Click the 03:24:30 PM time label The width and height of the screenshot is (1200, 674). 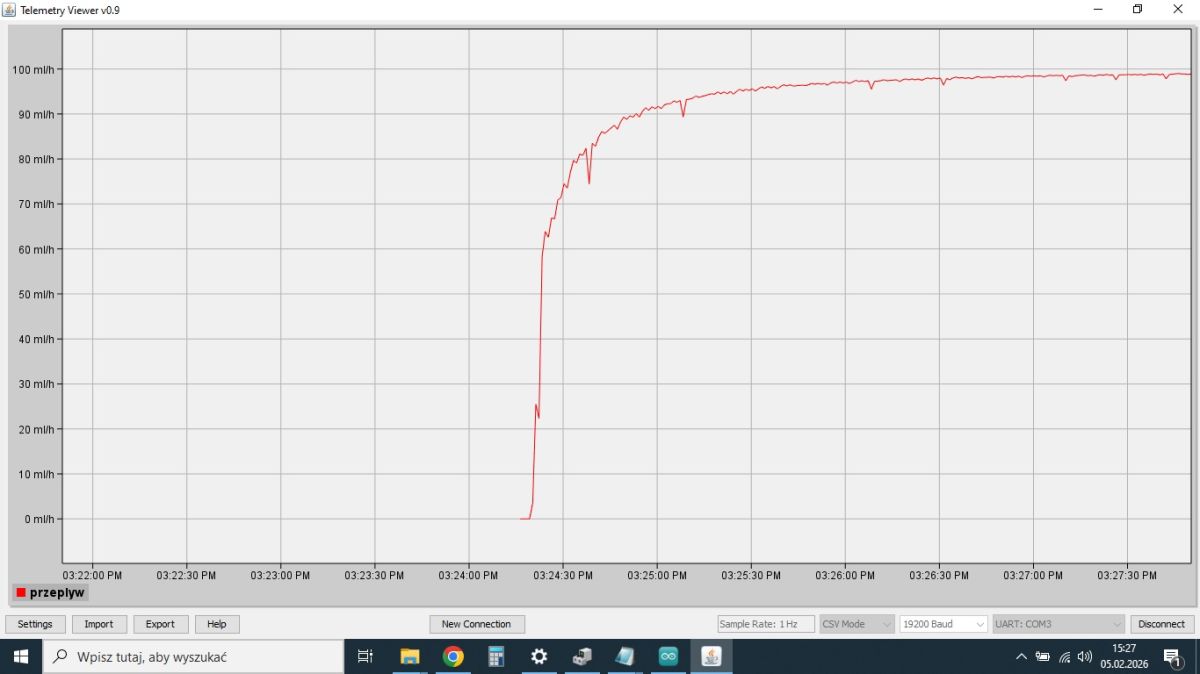point(563,575)
